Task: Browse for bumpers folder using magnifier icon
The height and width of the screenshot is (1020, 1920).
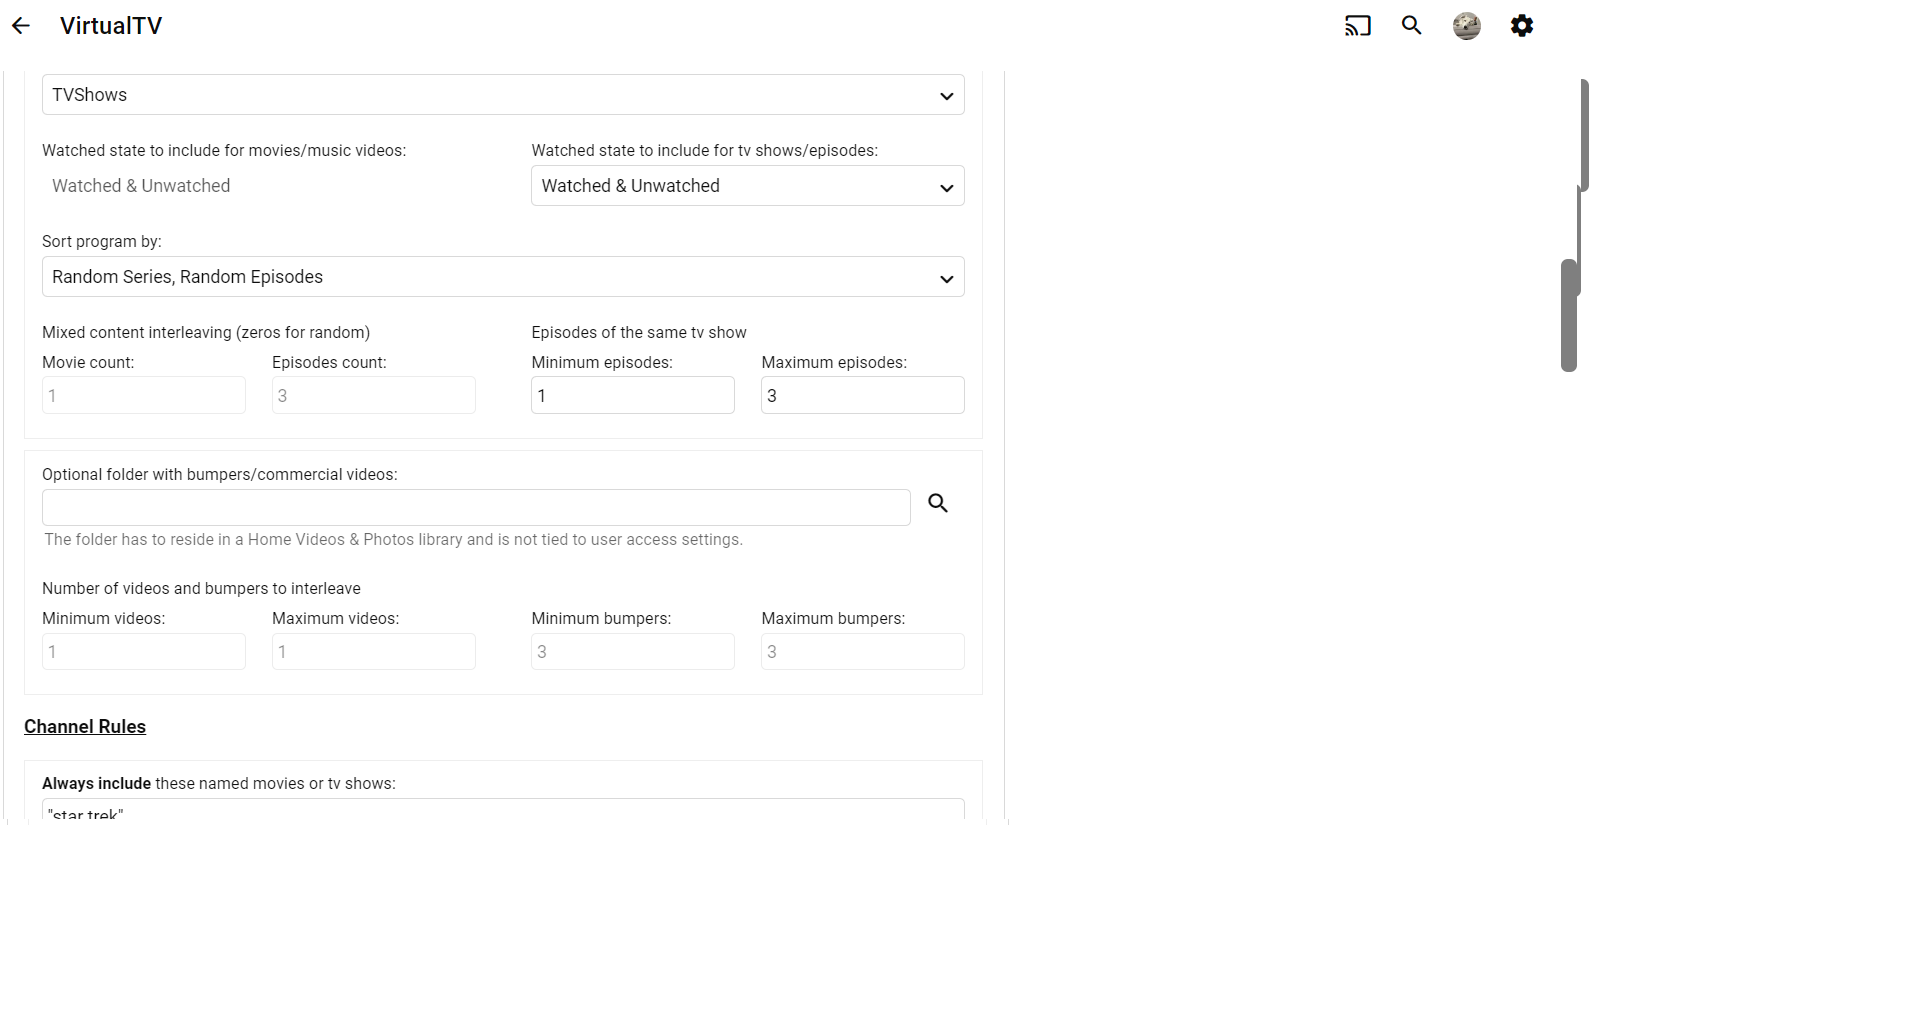Action: click(x=938, y=503)
